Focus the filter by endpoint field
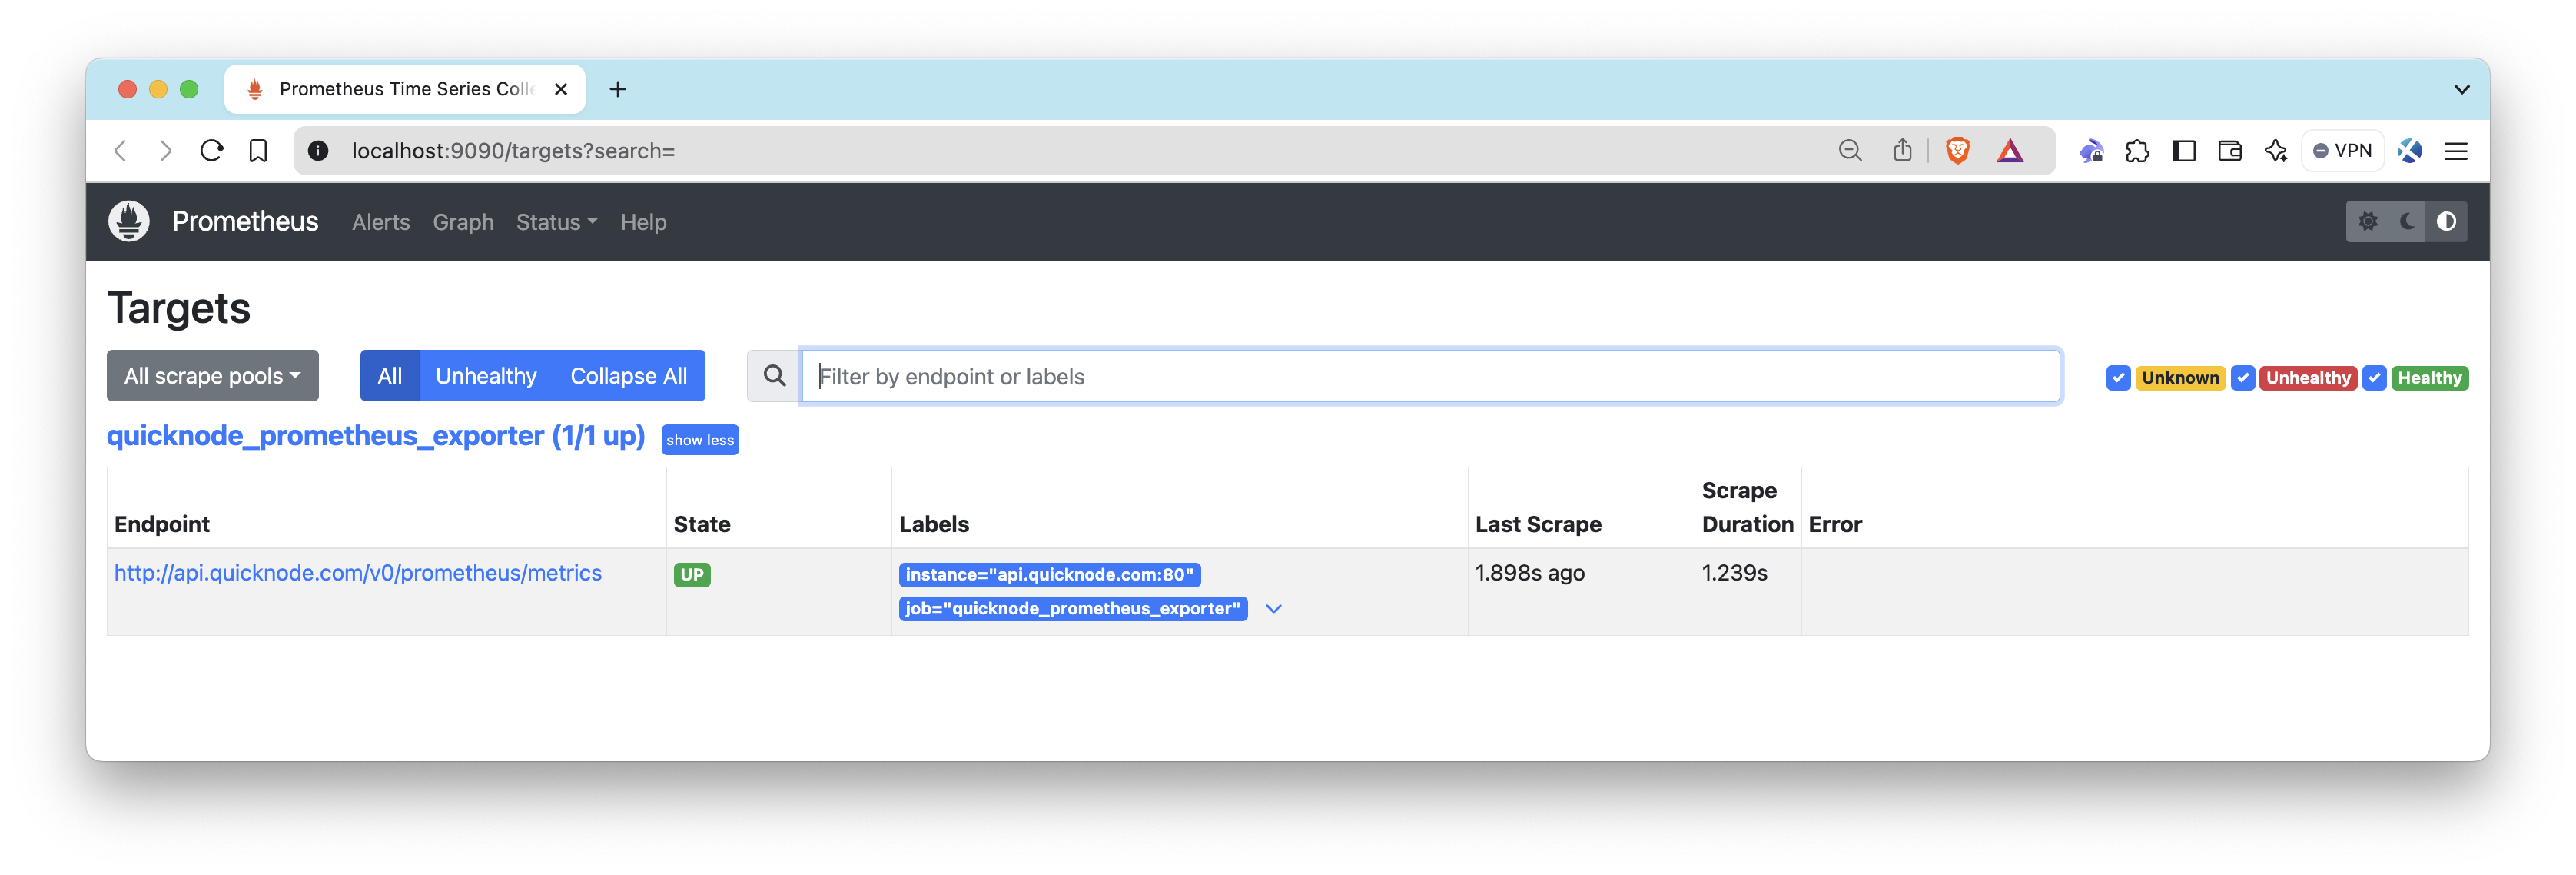2576x875 pixels. click(1430, 376)
